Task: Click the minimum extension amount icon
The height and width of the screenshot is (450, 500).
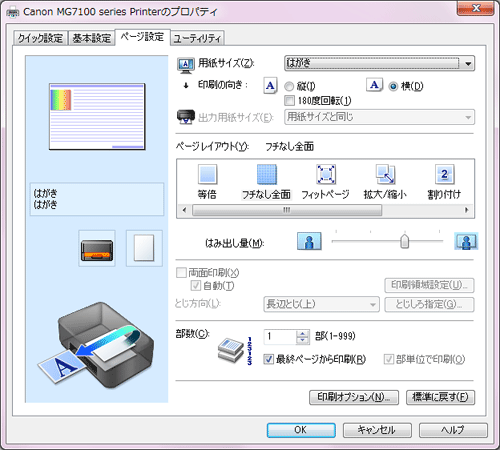Action: click(309, 241)
